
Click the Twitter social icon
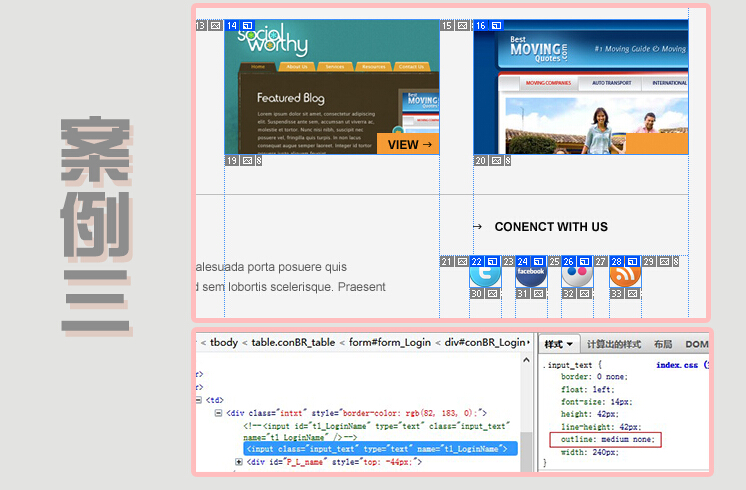pos(484,273)
